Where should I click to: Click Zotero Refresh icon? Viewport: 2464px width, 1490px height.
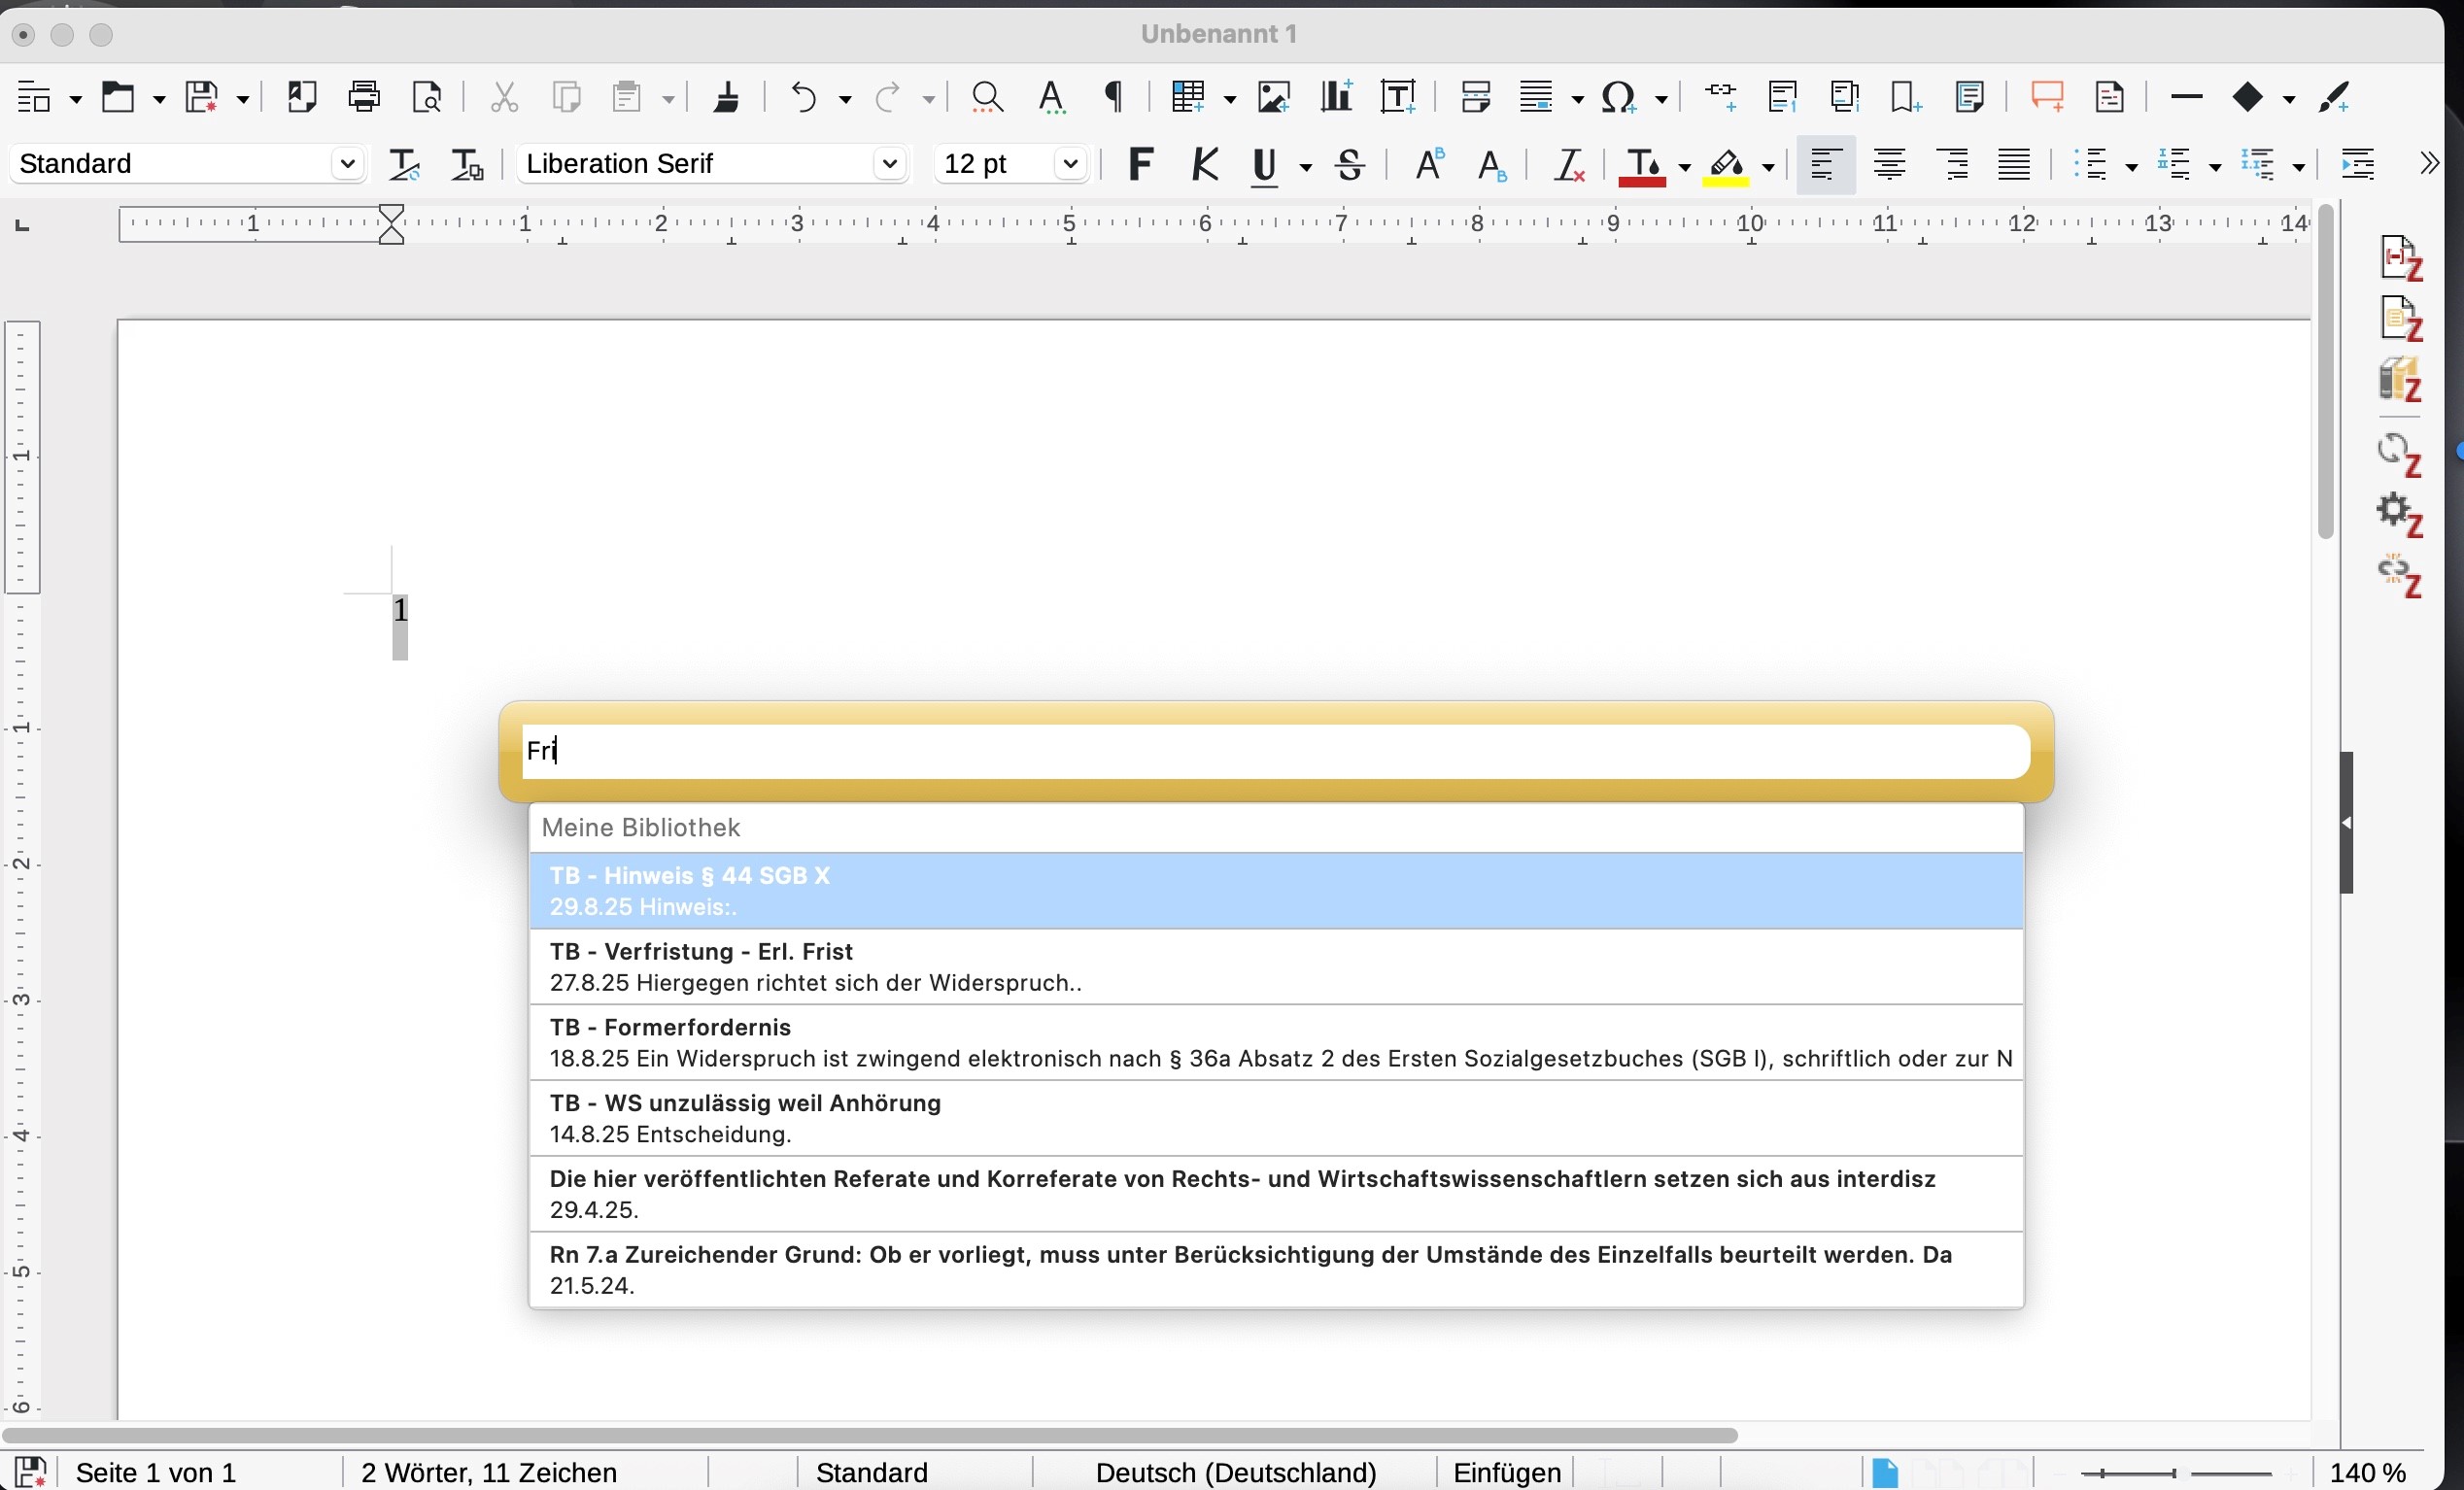(2401, 454)
